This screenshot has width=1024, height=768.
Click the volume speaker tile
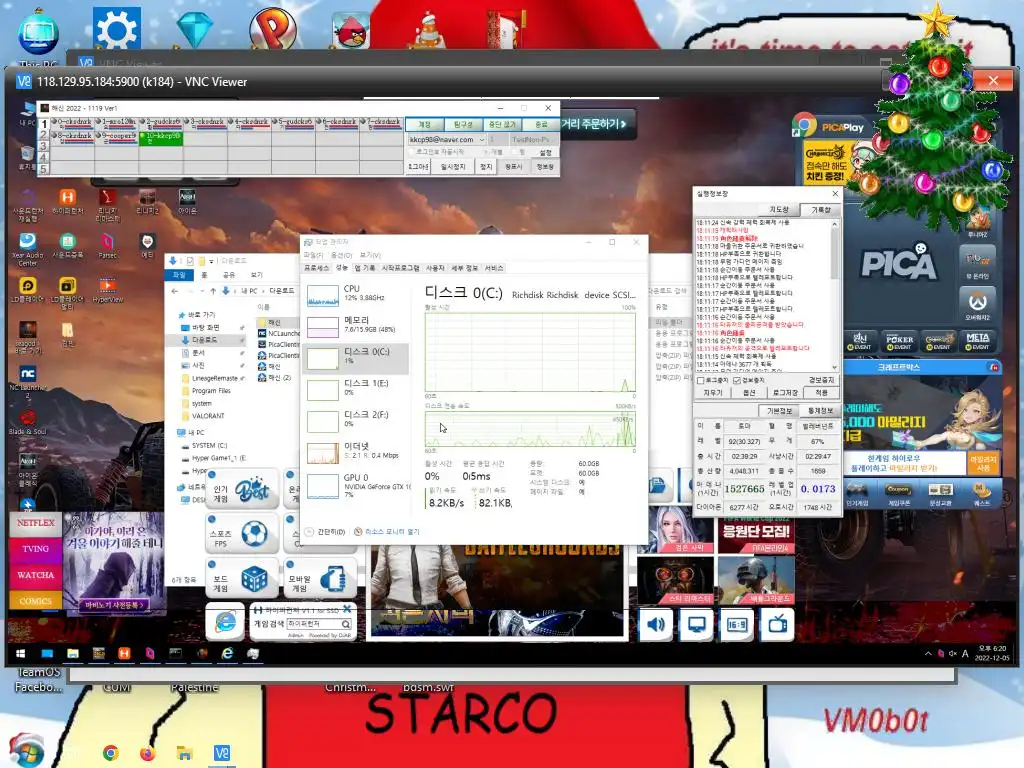[656, 625]
